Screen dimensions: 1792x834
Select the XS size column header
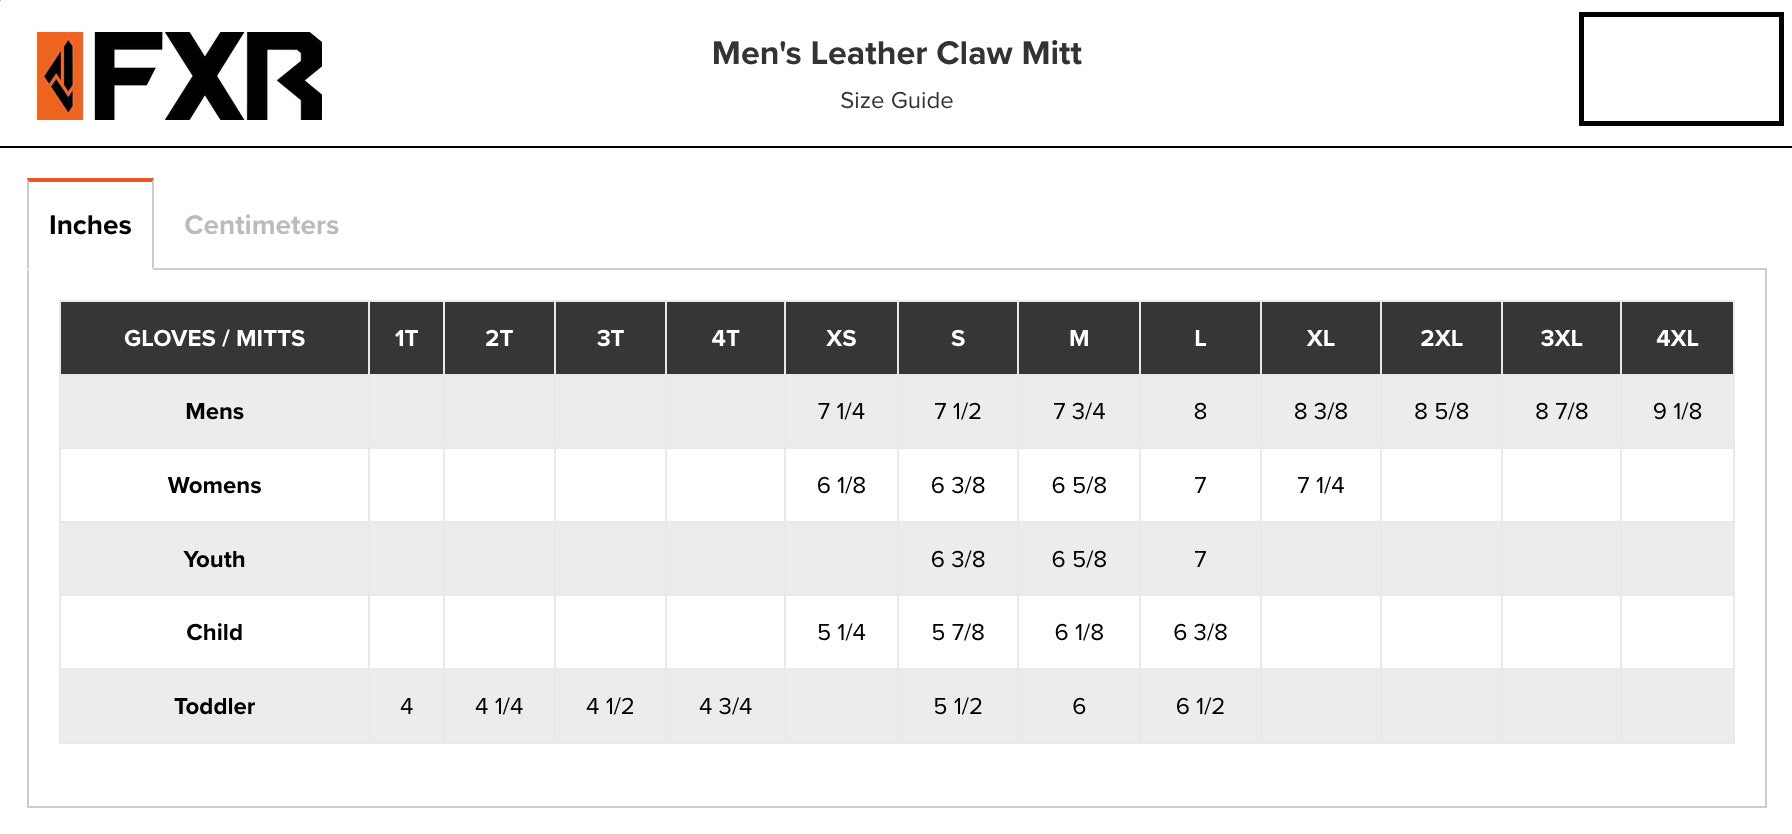[x=841, y=338]
